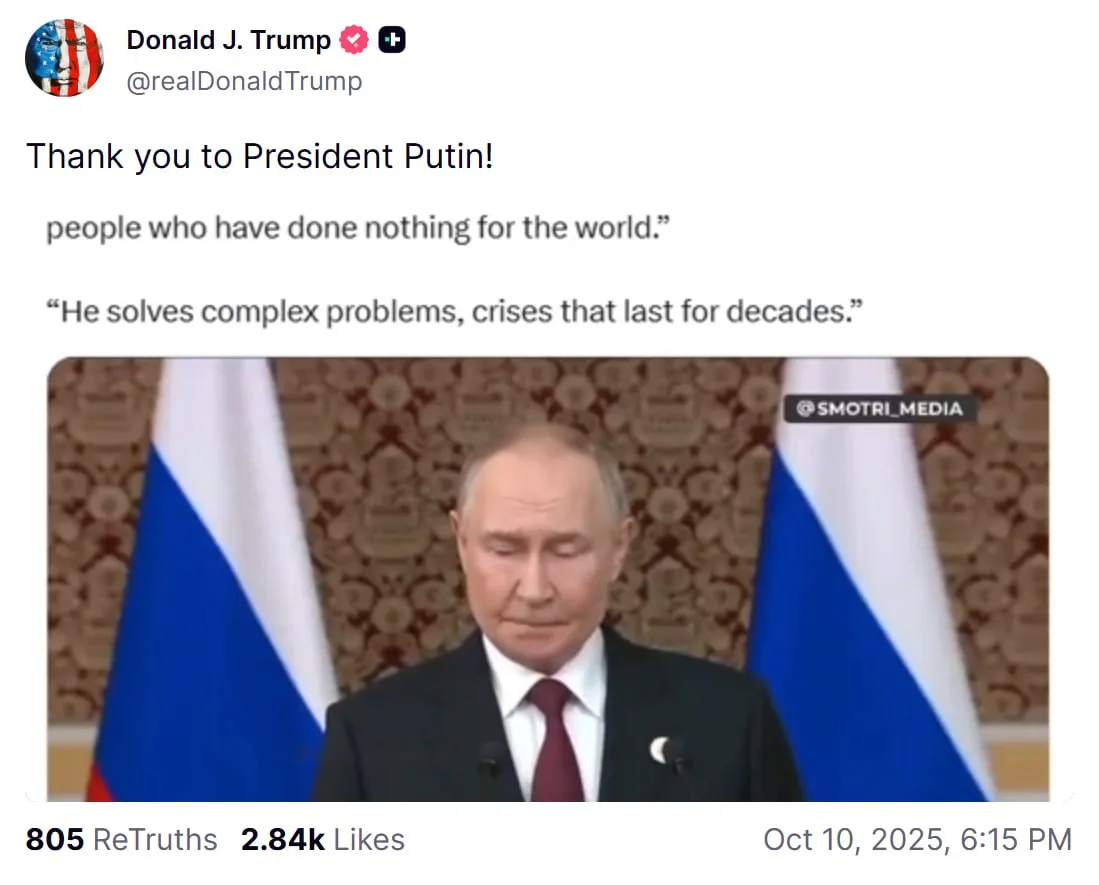Open Donald J. Trump's profile avatar
Screen dimensions: 1099x885
point(64,58)
